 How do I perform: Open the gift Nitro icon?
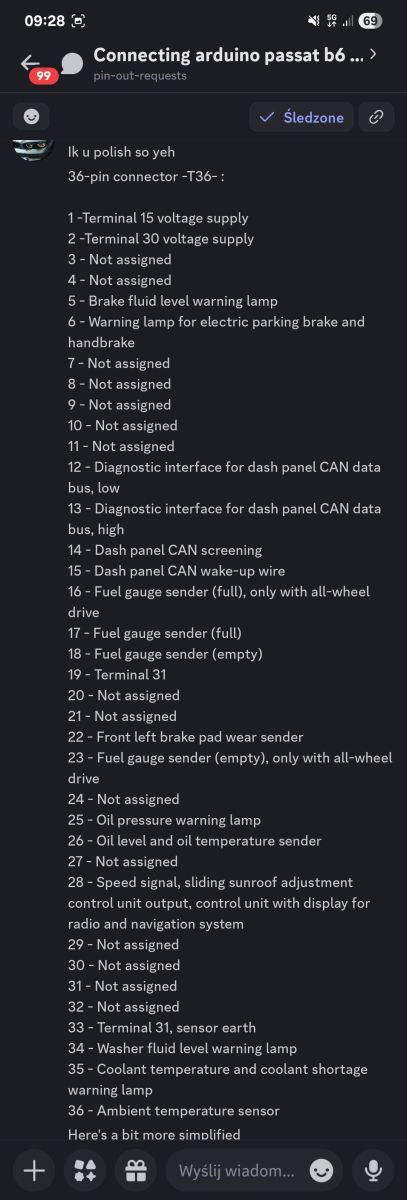coord(134,1170)
